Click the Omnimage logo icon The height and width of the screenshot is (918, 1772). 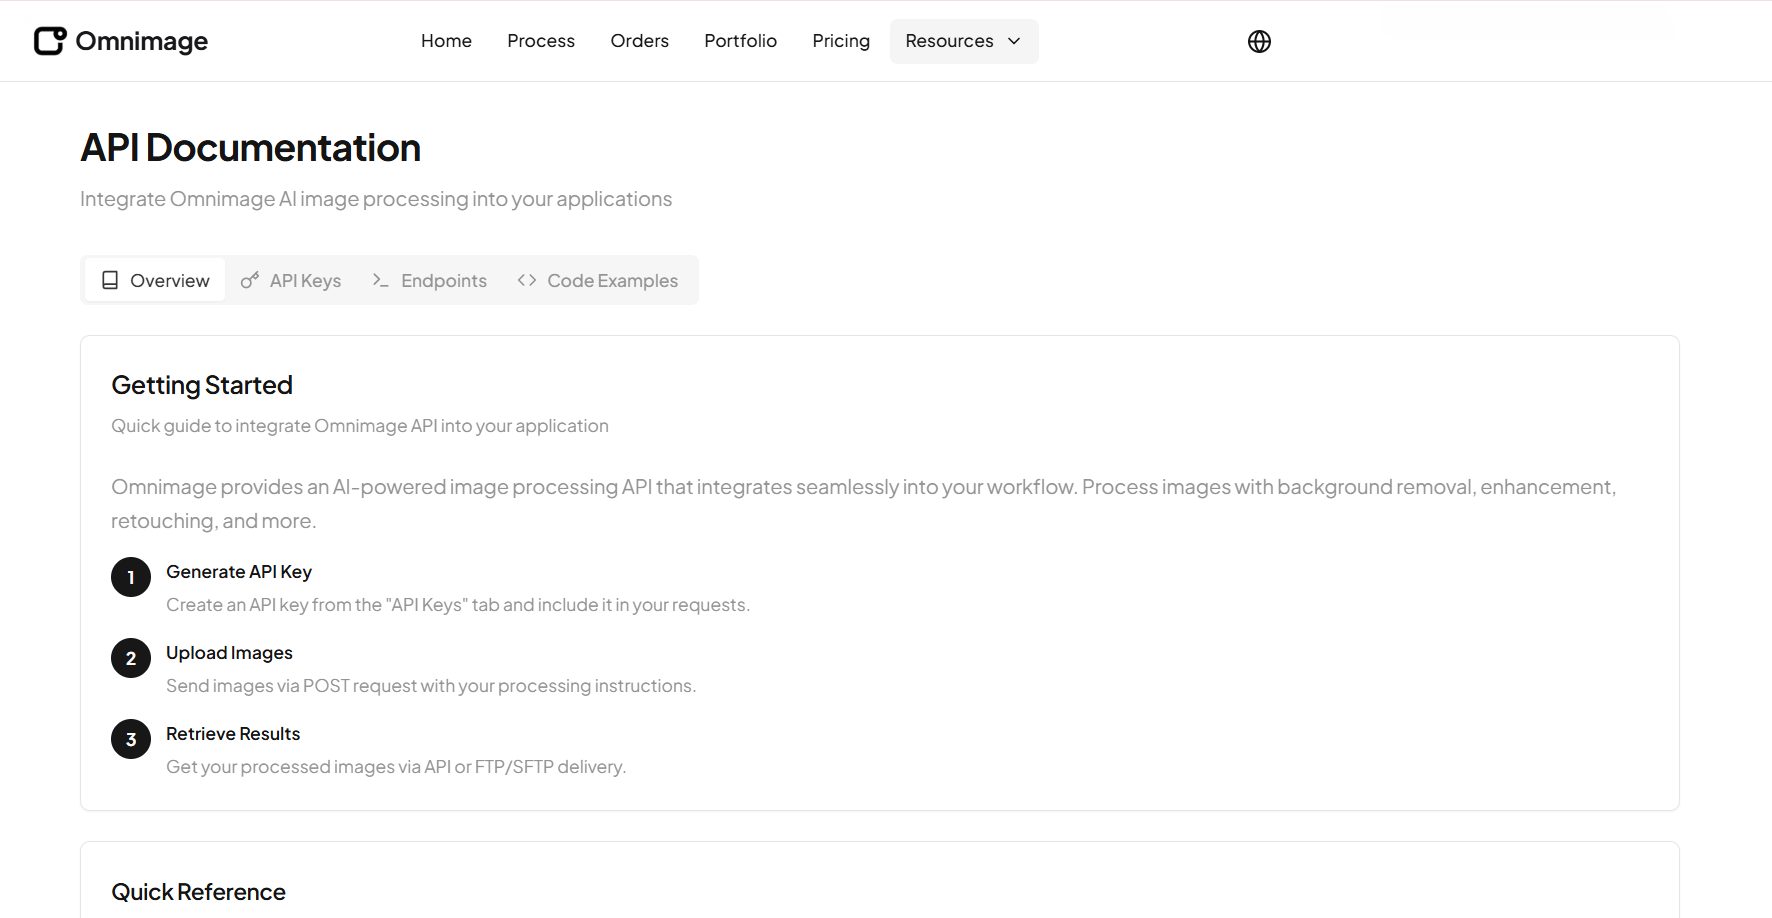(x=50, y=41)
